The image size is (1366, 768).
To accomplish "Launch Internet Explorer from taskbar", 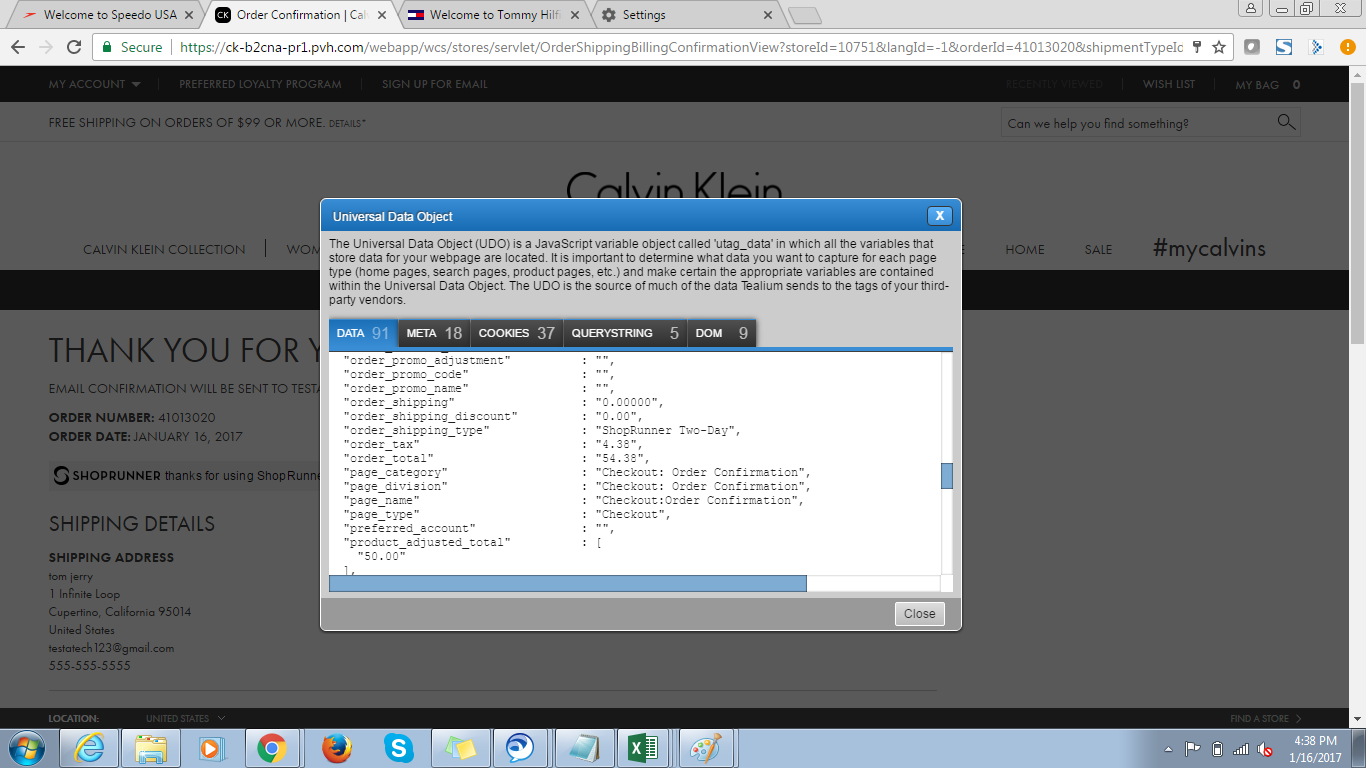I will [89, 748].
